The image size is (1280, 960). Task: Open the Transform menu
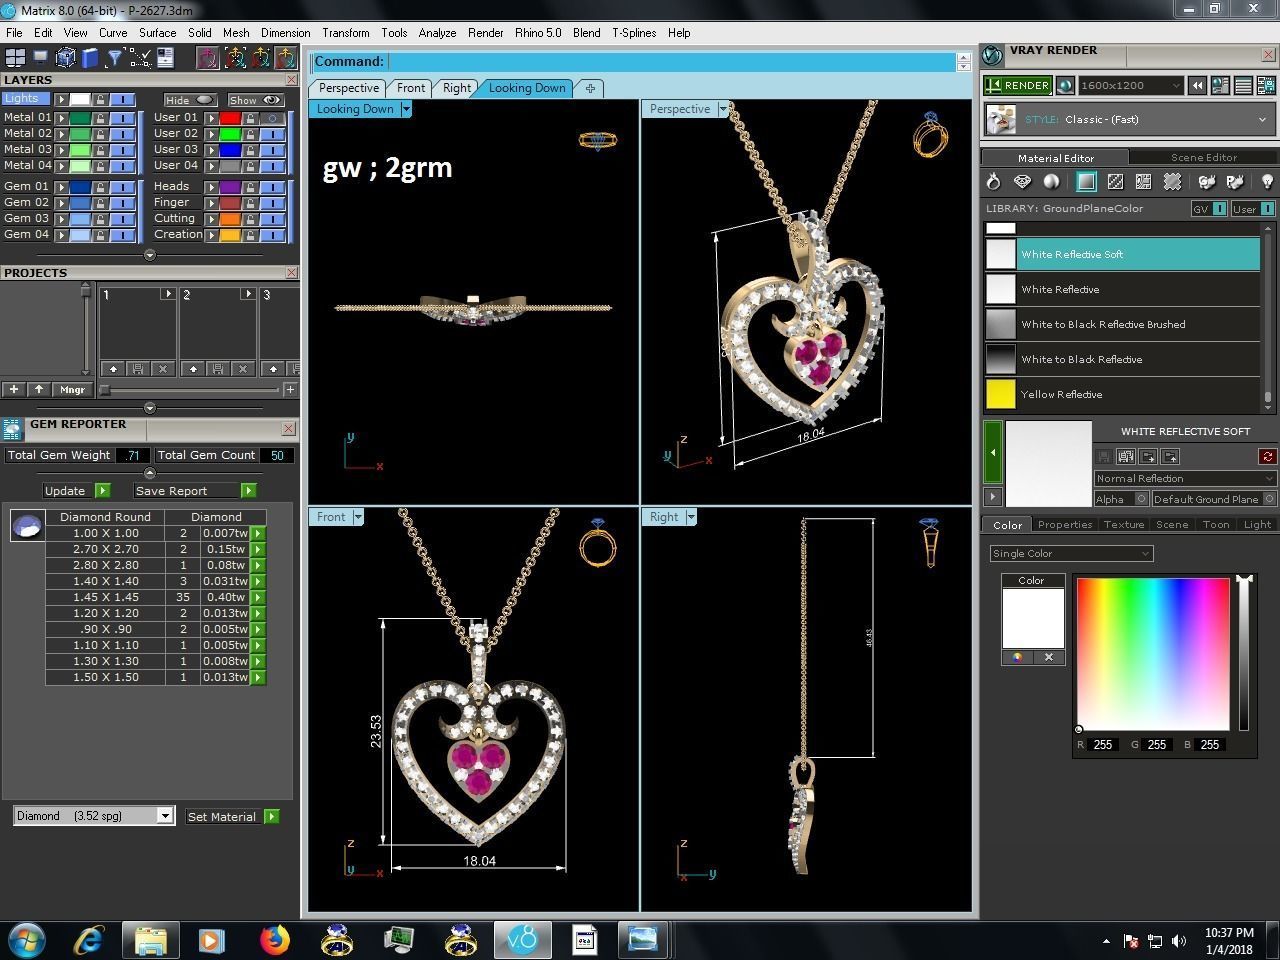(x=346, y=33)
